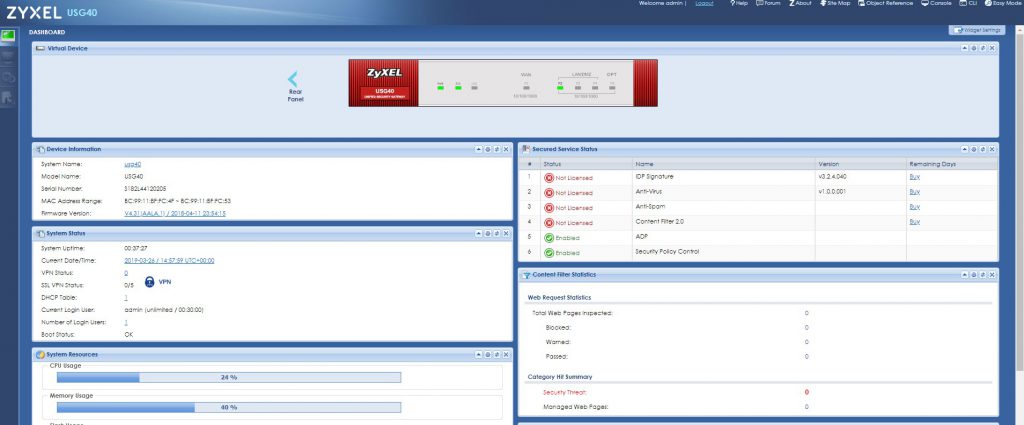Collapse the Virtual Device widget
The height and width of the screenshot is (425, 1024).
point(965,48)
